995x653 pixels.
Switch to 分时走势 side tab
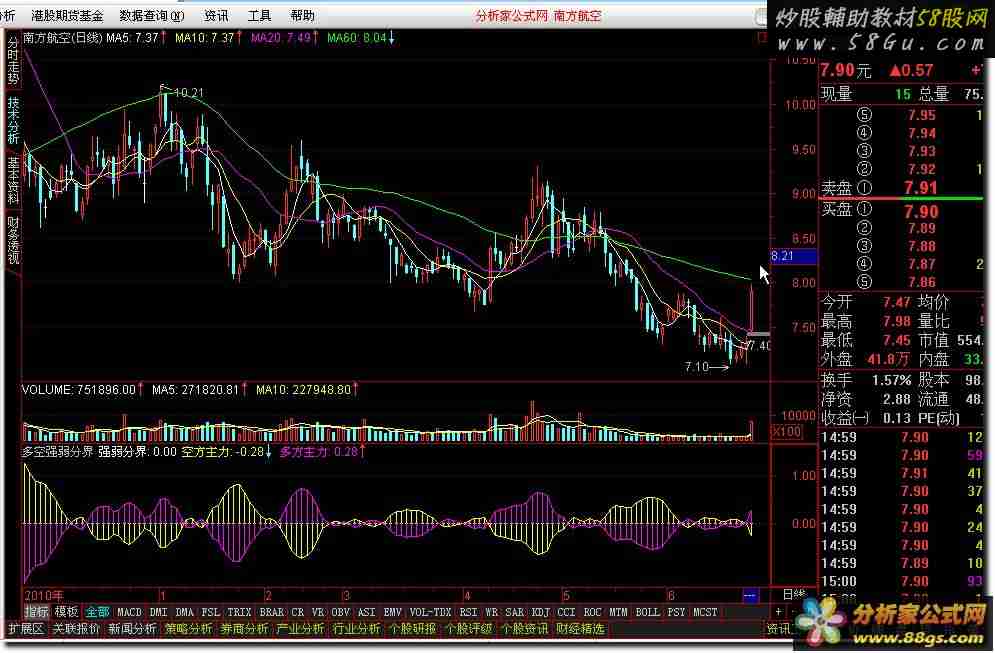(13, 61)
